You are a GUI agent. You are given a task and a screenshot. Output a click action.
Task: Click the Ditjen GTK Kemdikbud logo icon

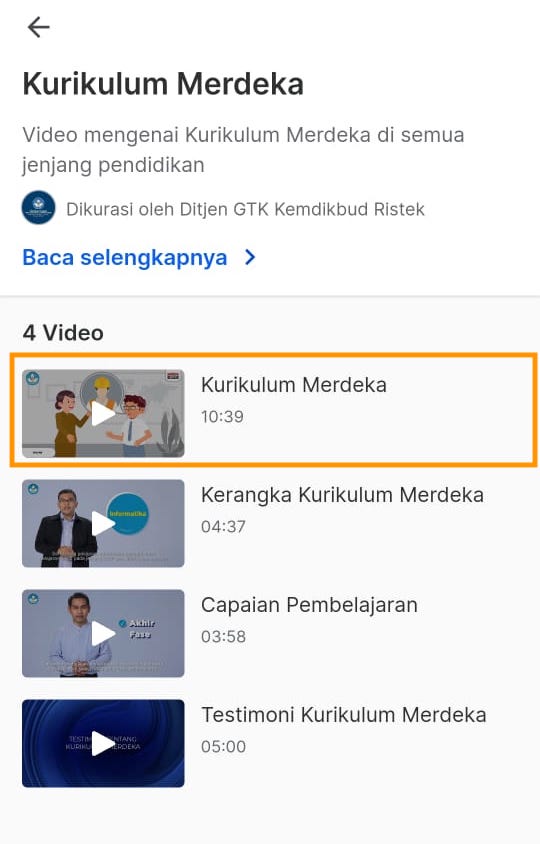point(38,208)
